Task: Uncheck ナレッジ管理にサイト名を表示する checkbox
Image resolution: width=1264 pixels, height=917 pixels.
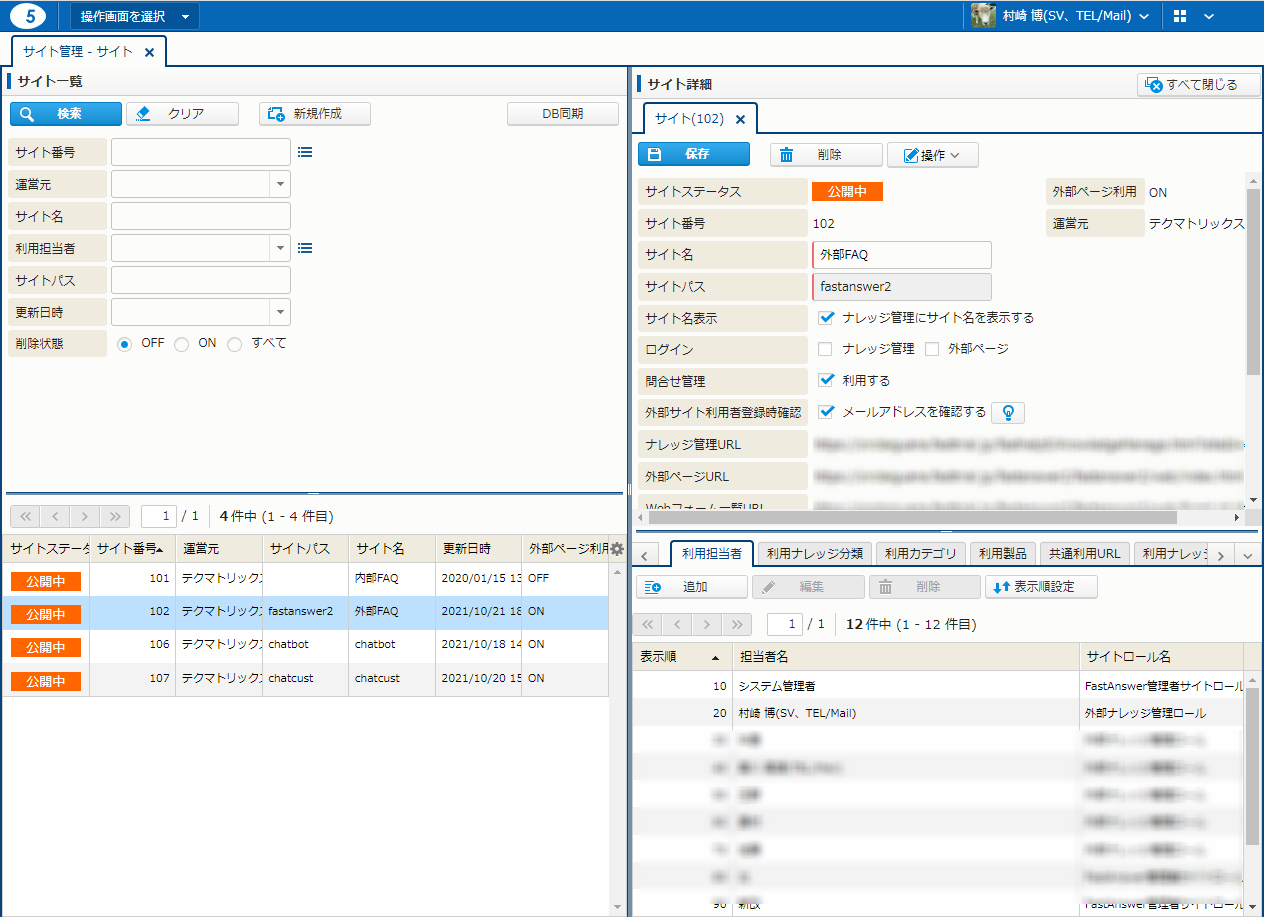Action: pyautogui.click(x=826, y=317)
